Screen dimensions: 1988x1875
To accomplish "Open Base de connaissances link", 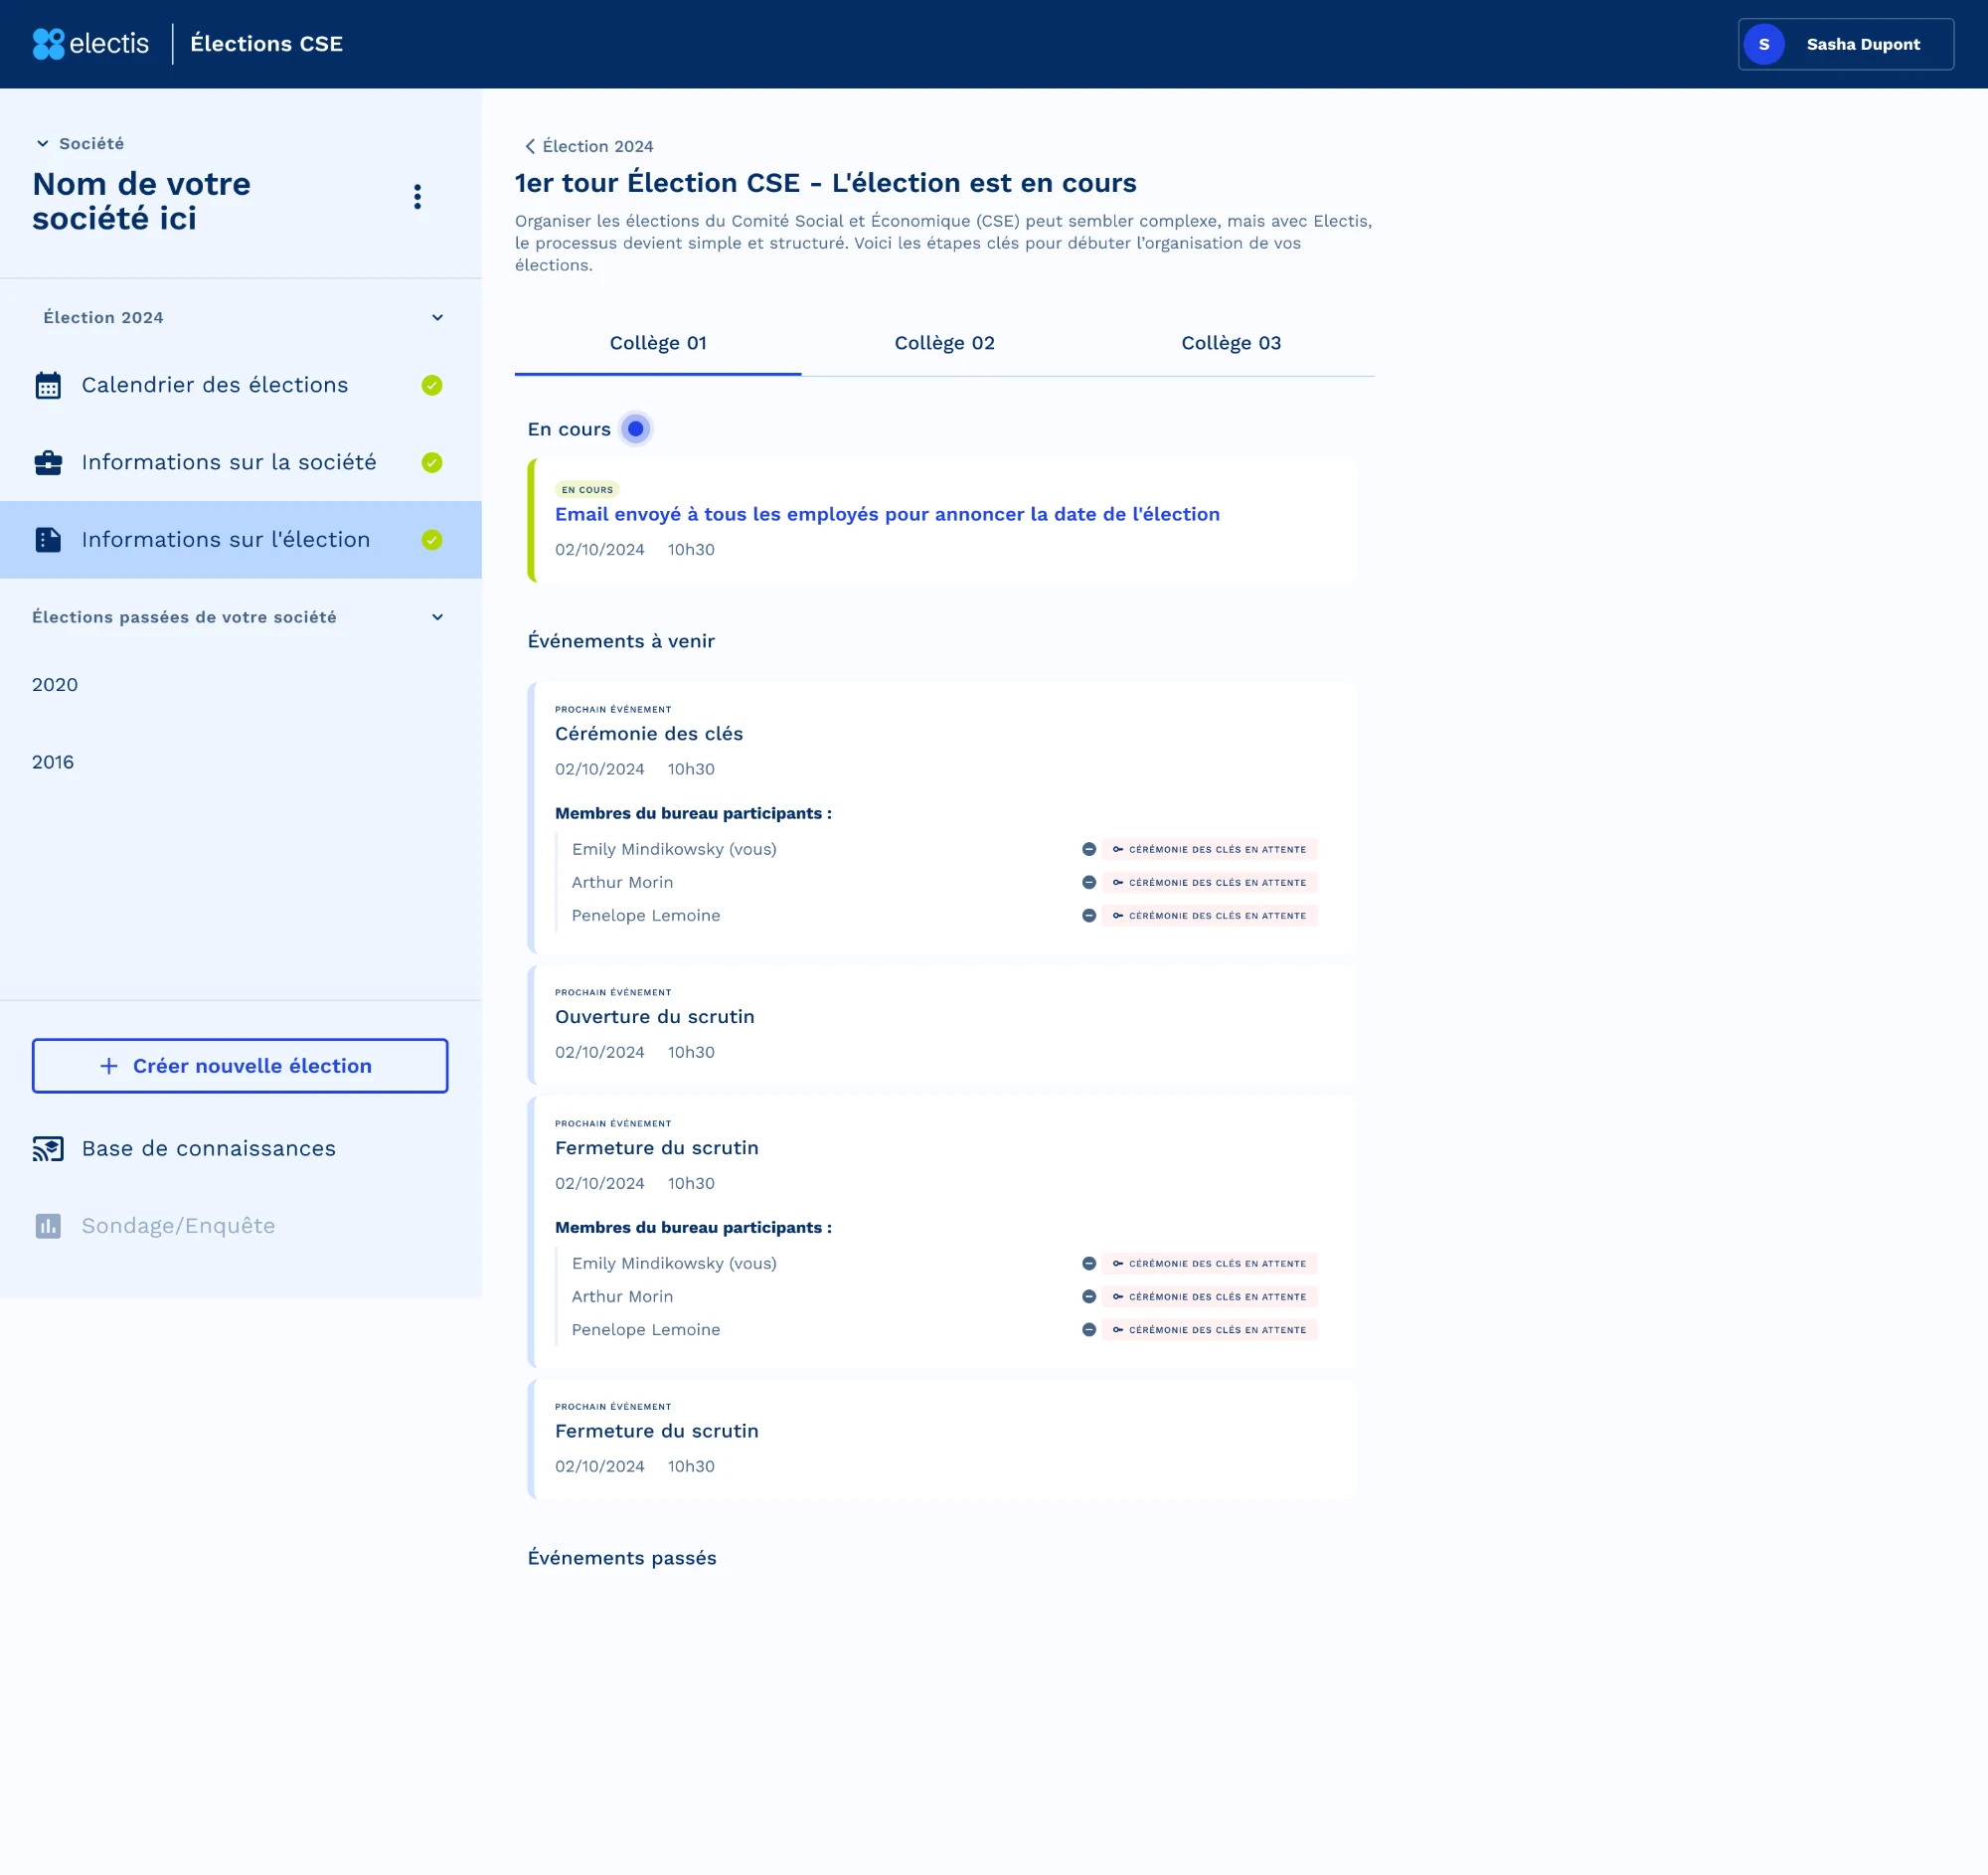I will tap(209, 1148).
